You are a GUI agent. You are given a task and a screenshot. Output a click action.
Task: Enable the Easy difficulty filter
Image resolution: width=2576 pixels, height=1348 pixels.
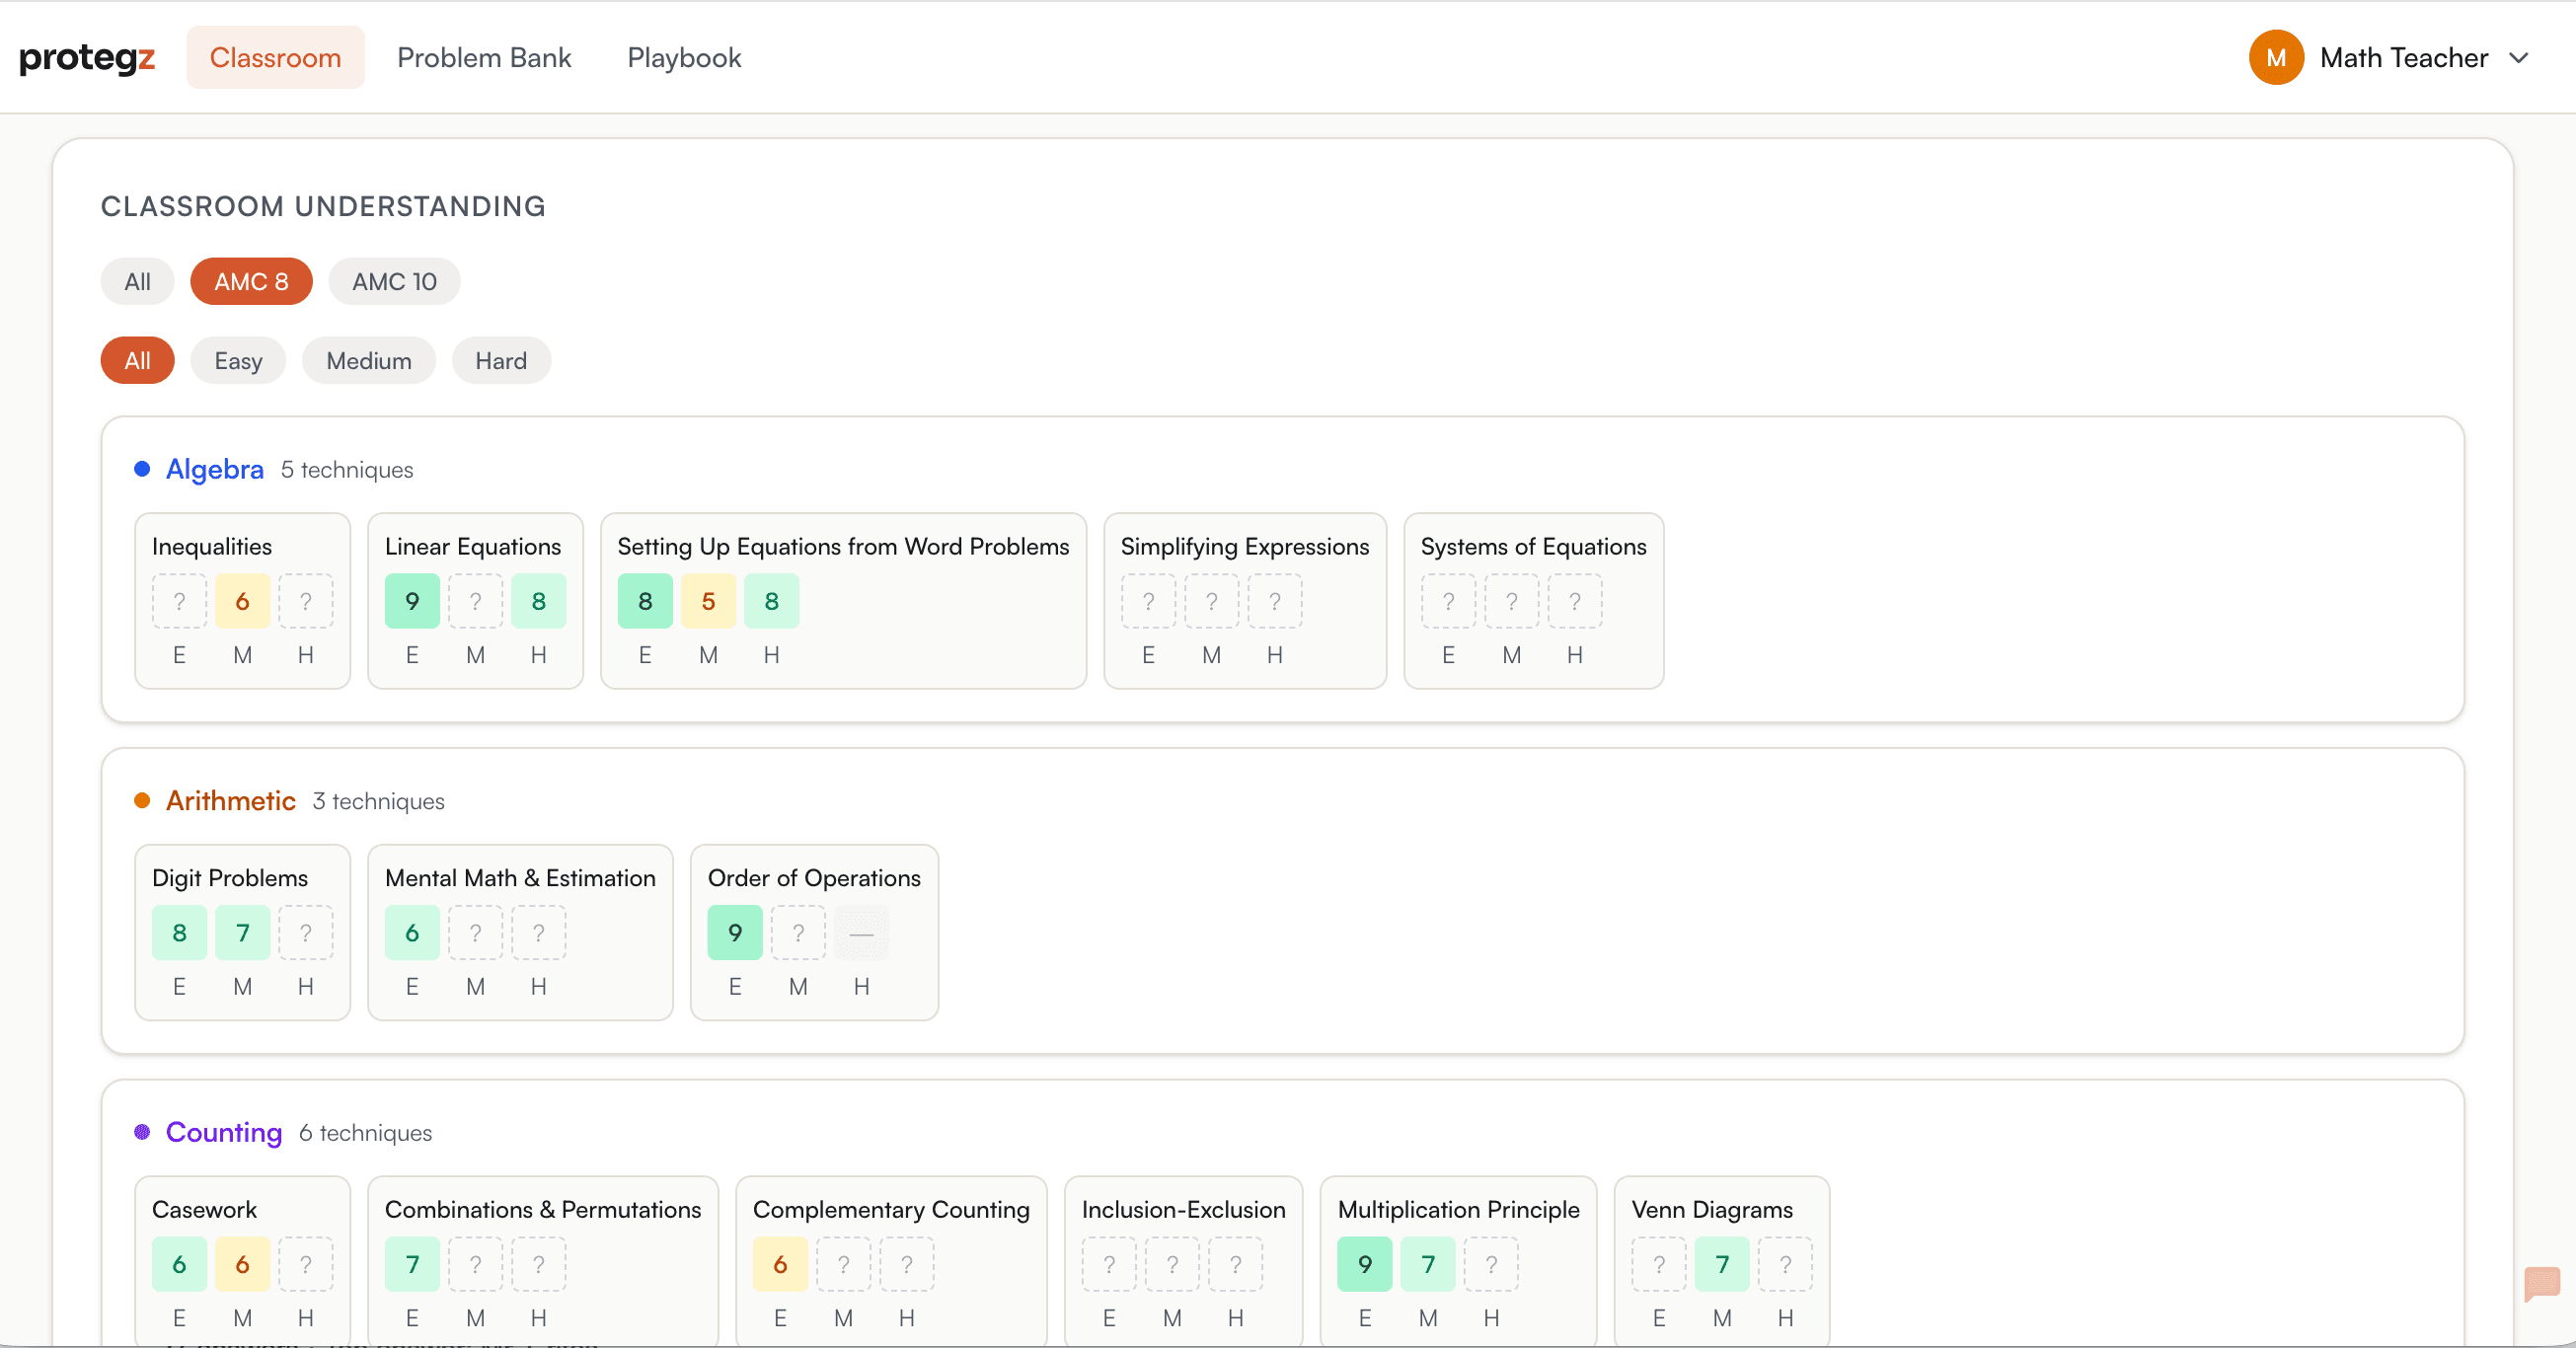click(x=237, y=360)
